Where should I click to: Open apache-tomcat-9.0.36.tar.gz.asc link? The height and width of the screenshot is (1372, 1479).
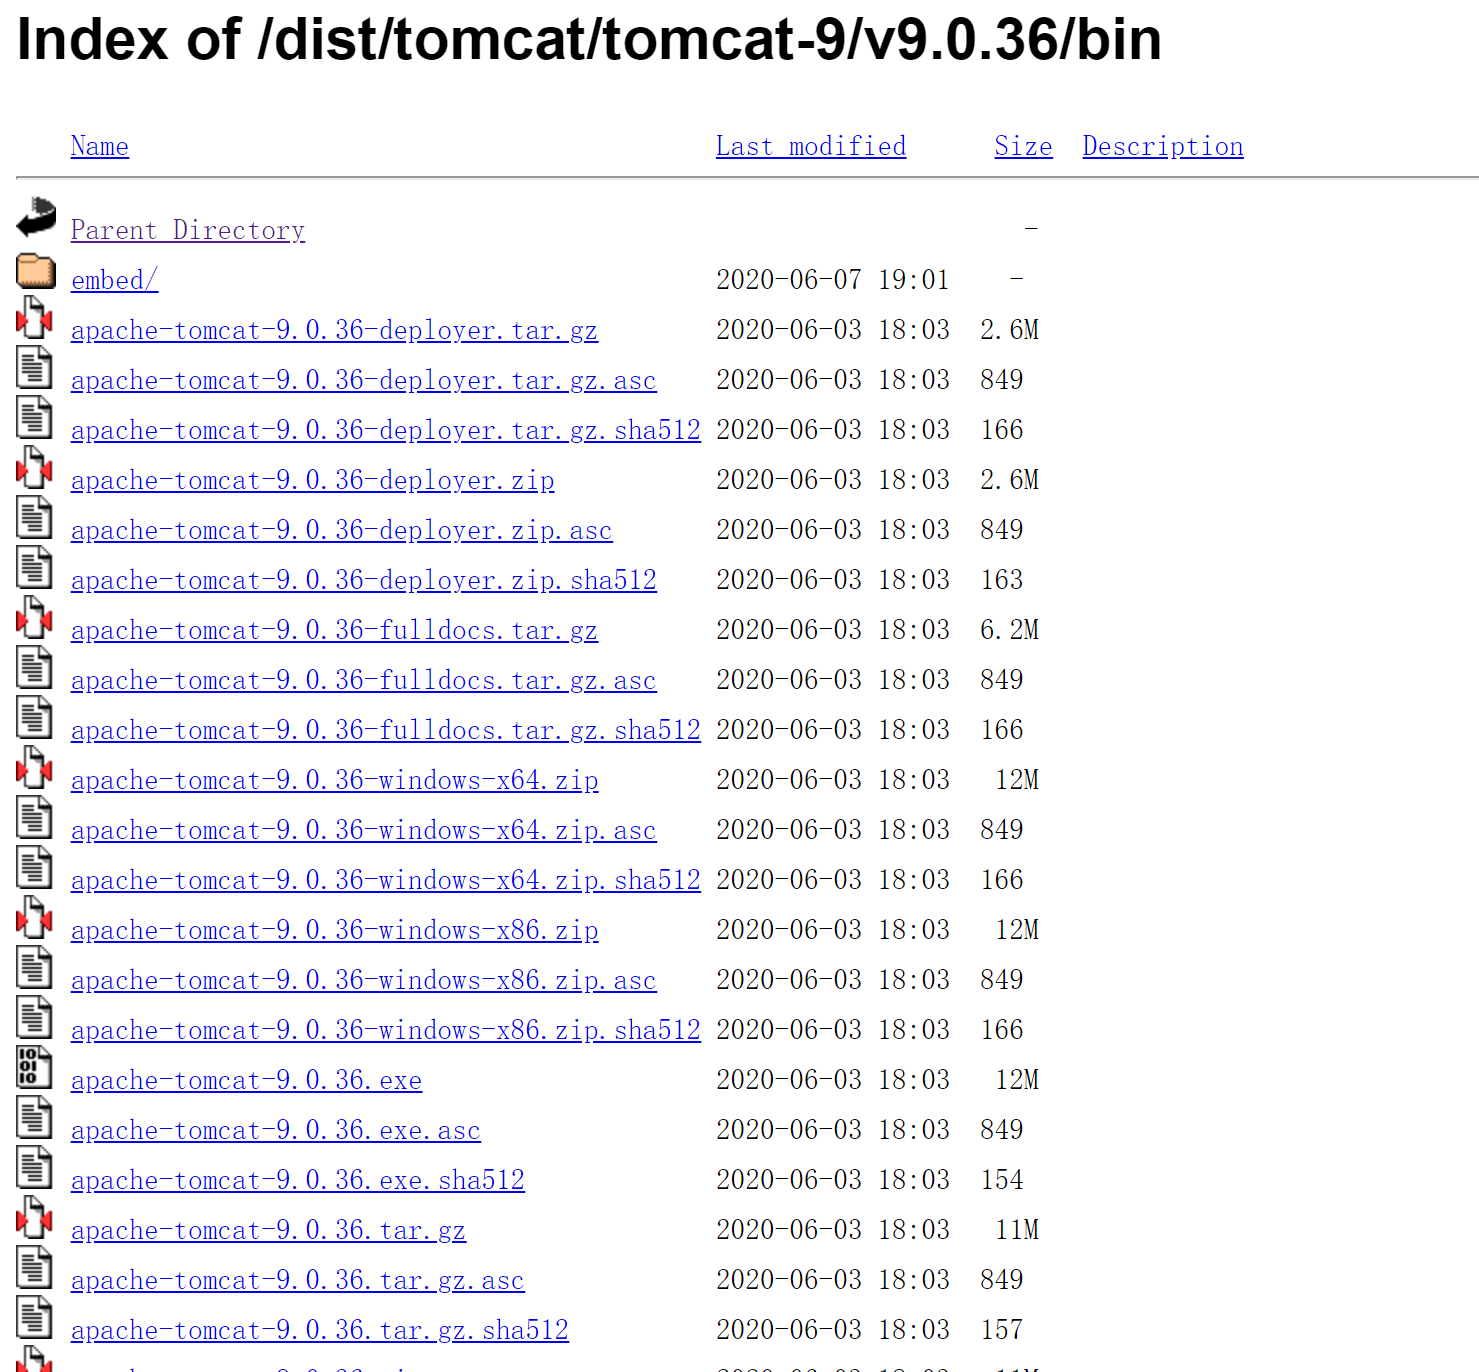point(297,1281)
